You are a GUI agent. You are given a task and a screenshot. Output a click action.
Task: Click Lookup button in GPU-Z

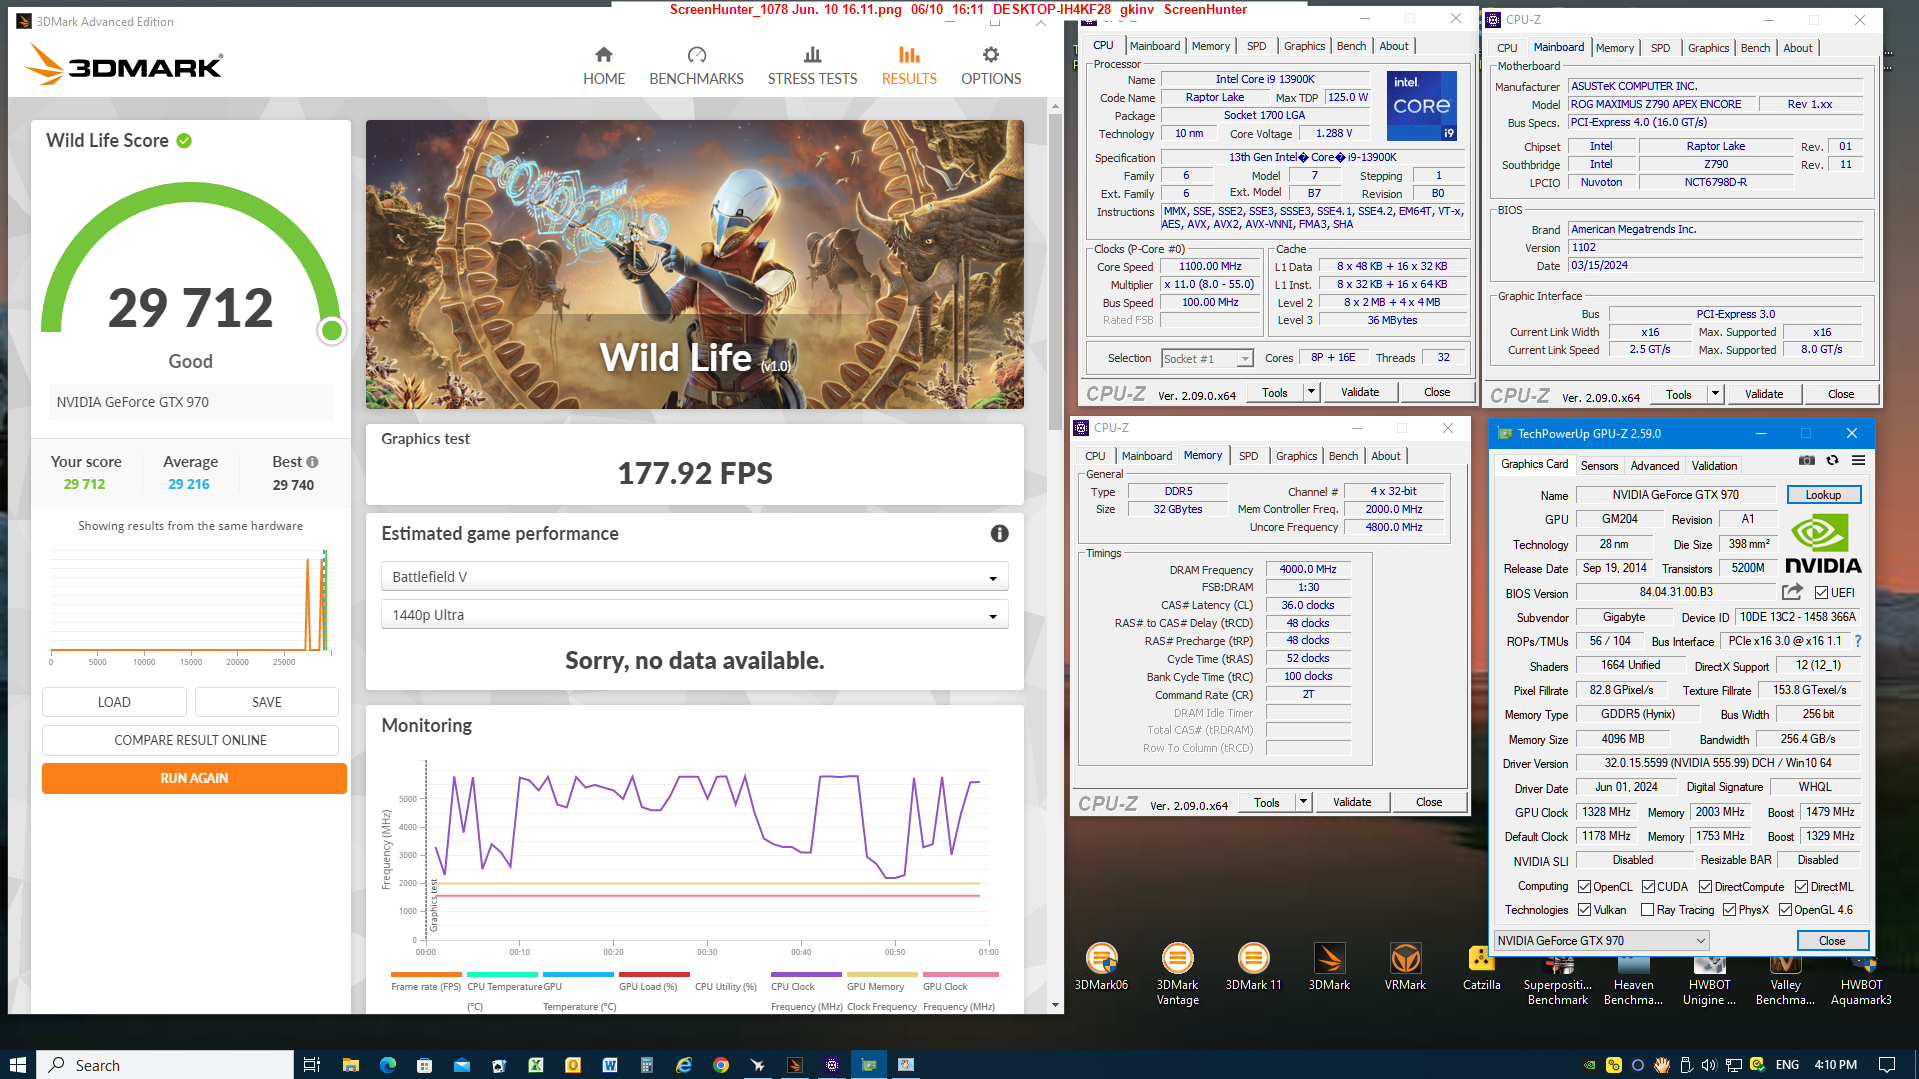pyautogui.click(x=1823, y=495)
